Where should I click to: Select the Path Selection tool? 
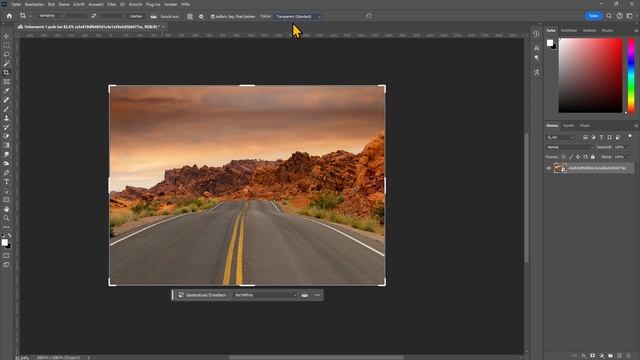coord(6,191)
